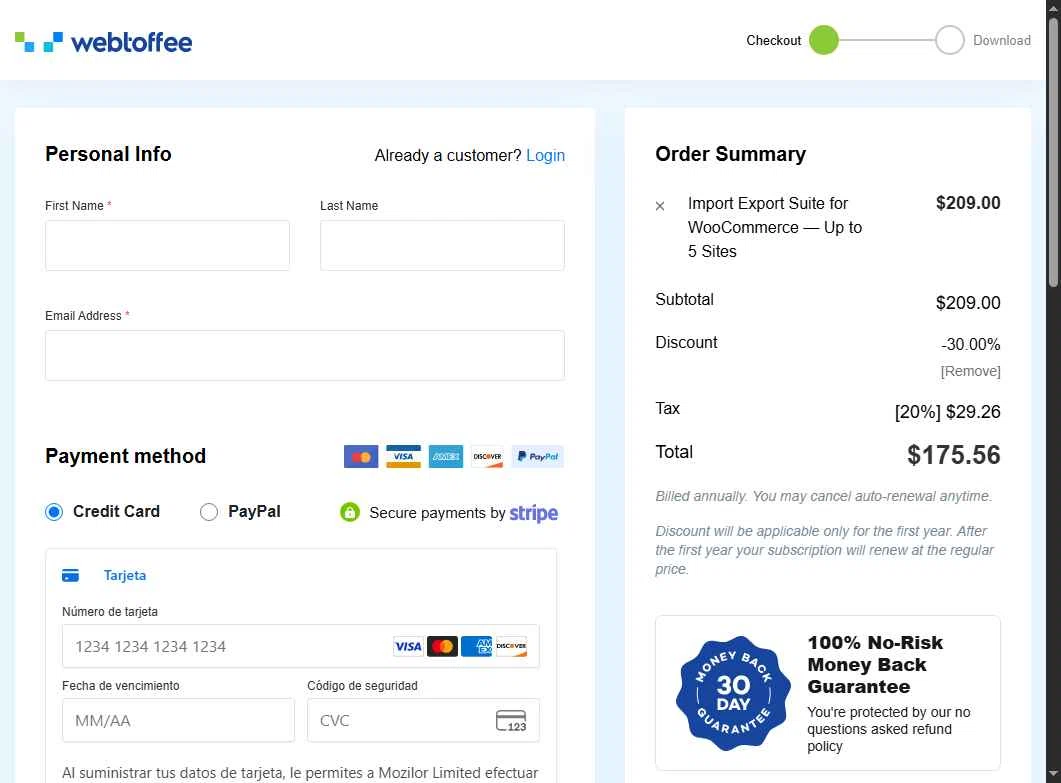This screenshot has width=1061, height=783.
Task: Select the PayPal payment option
Action: pos(208,512)
